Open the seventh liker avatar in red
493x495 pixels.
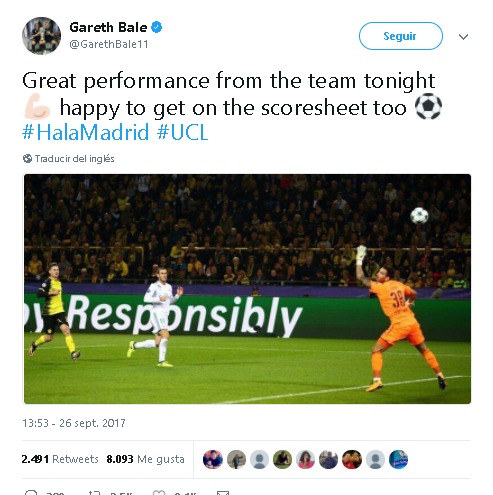[x=352, y=459]
